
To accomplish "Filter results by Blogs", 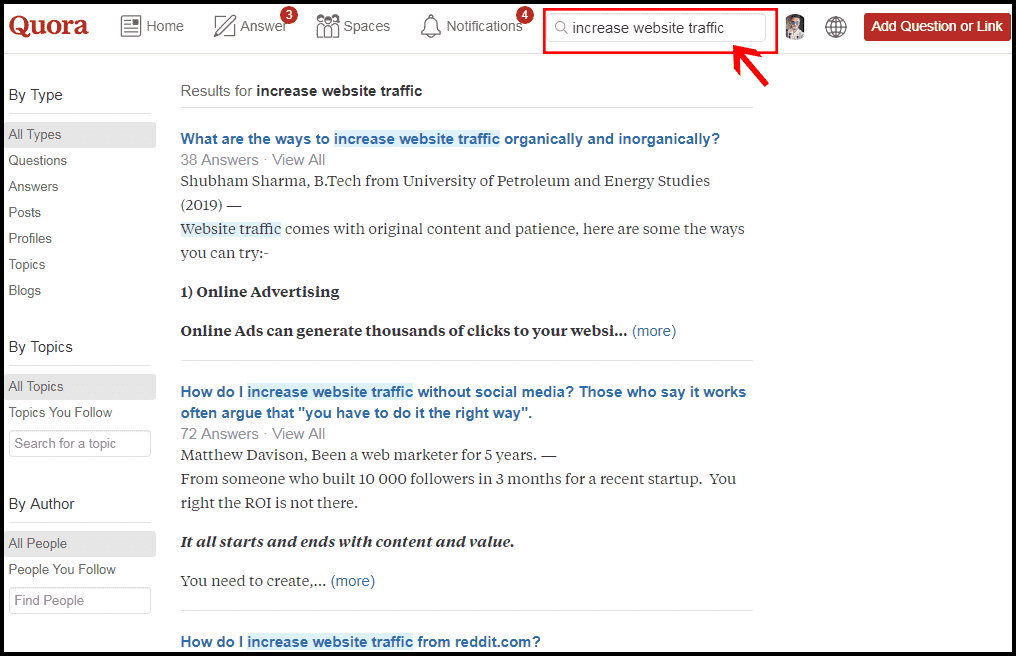I will pyautogui.click(x=25, y=290).
